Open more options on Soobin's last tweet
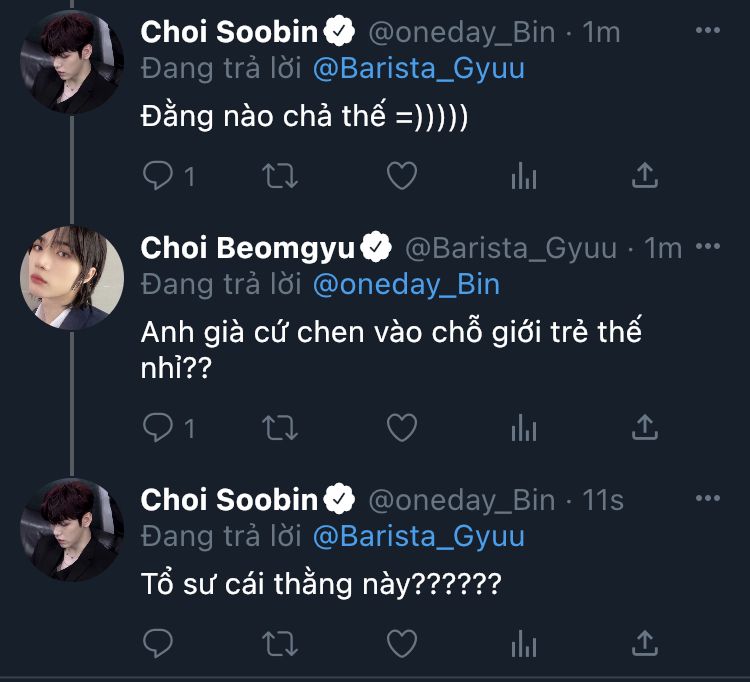Viewport: 750px width, 682px height. click(707, 499)
